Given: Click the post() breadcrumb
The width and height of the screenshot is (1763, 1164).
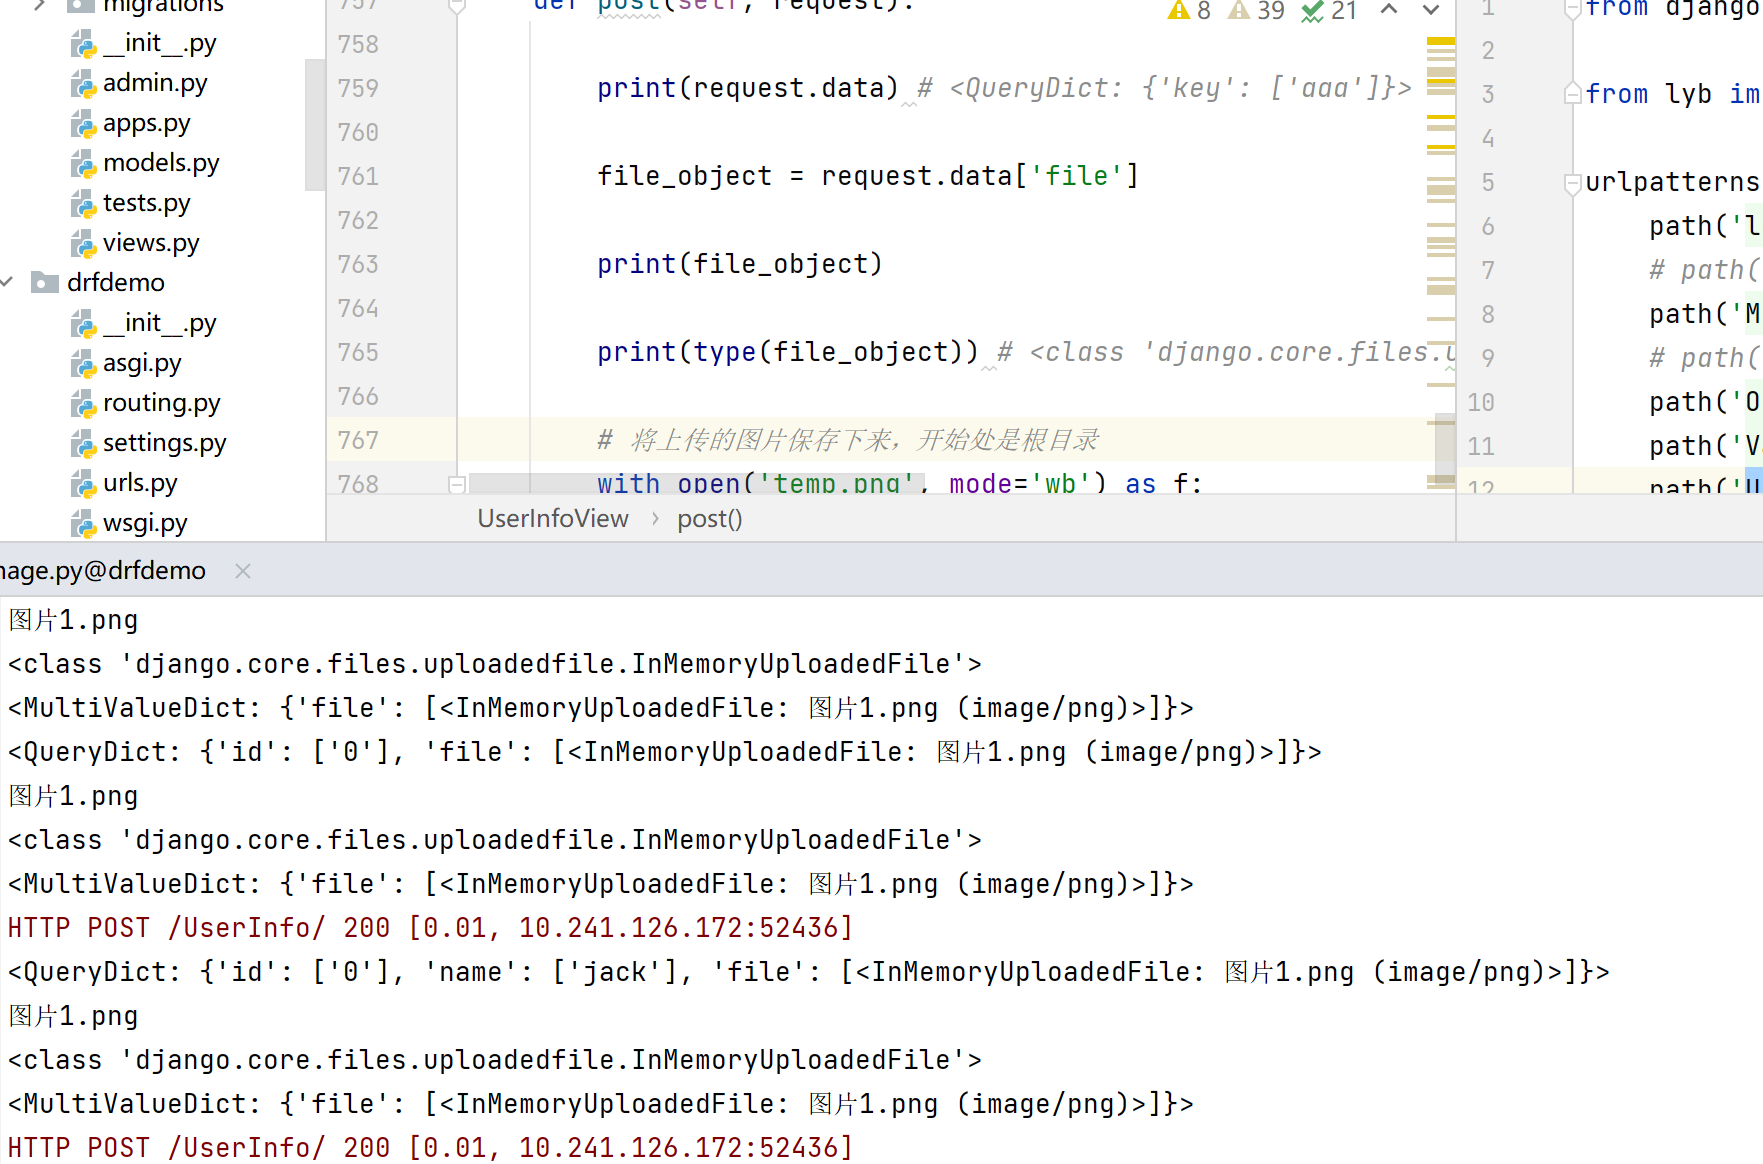Looking at the screenshot, I should point(709,519).
